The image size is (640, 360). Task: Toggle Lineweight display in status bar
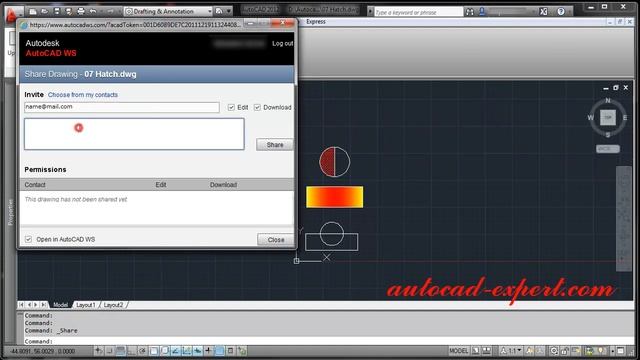pyautogui.click(x=208, y=351)
